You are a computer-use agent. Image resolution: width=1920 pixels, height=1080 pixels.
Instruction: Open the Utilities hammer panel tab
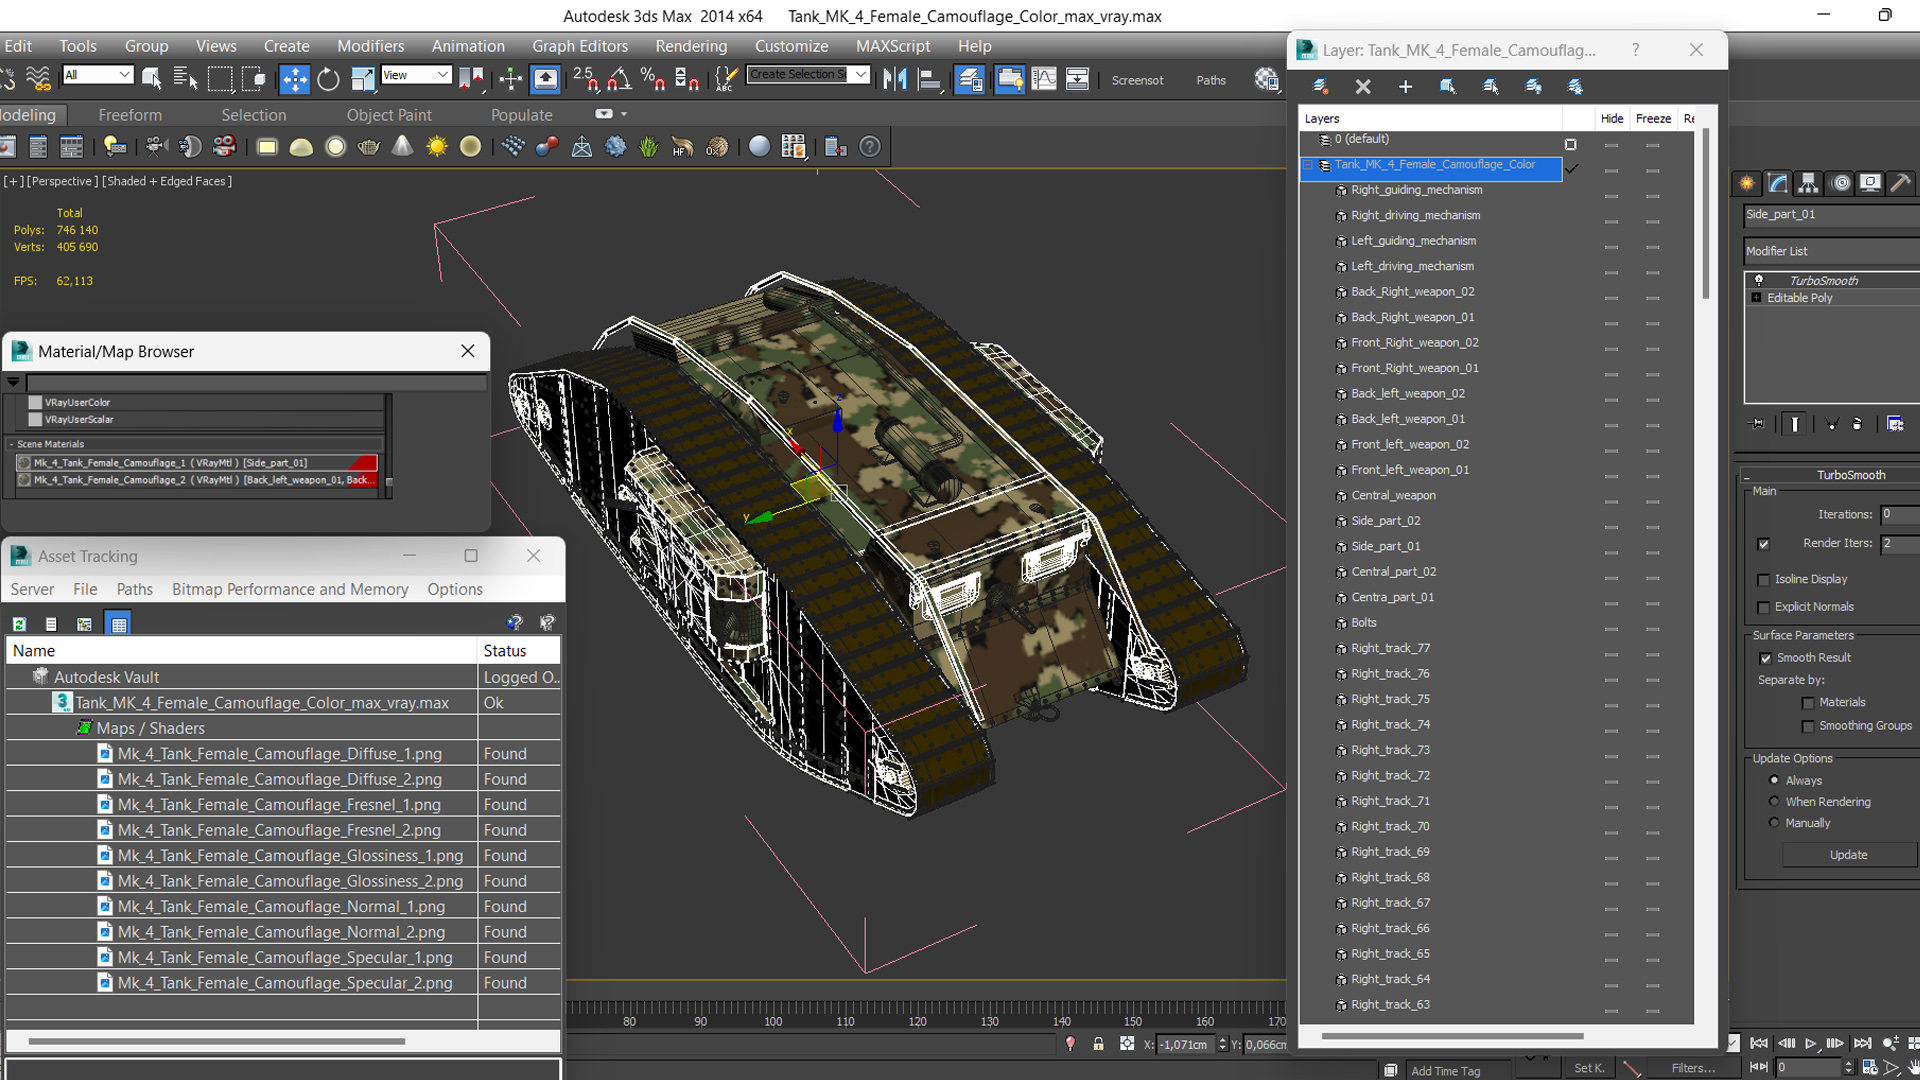1901,183
